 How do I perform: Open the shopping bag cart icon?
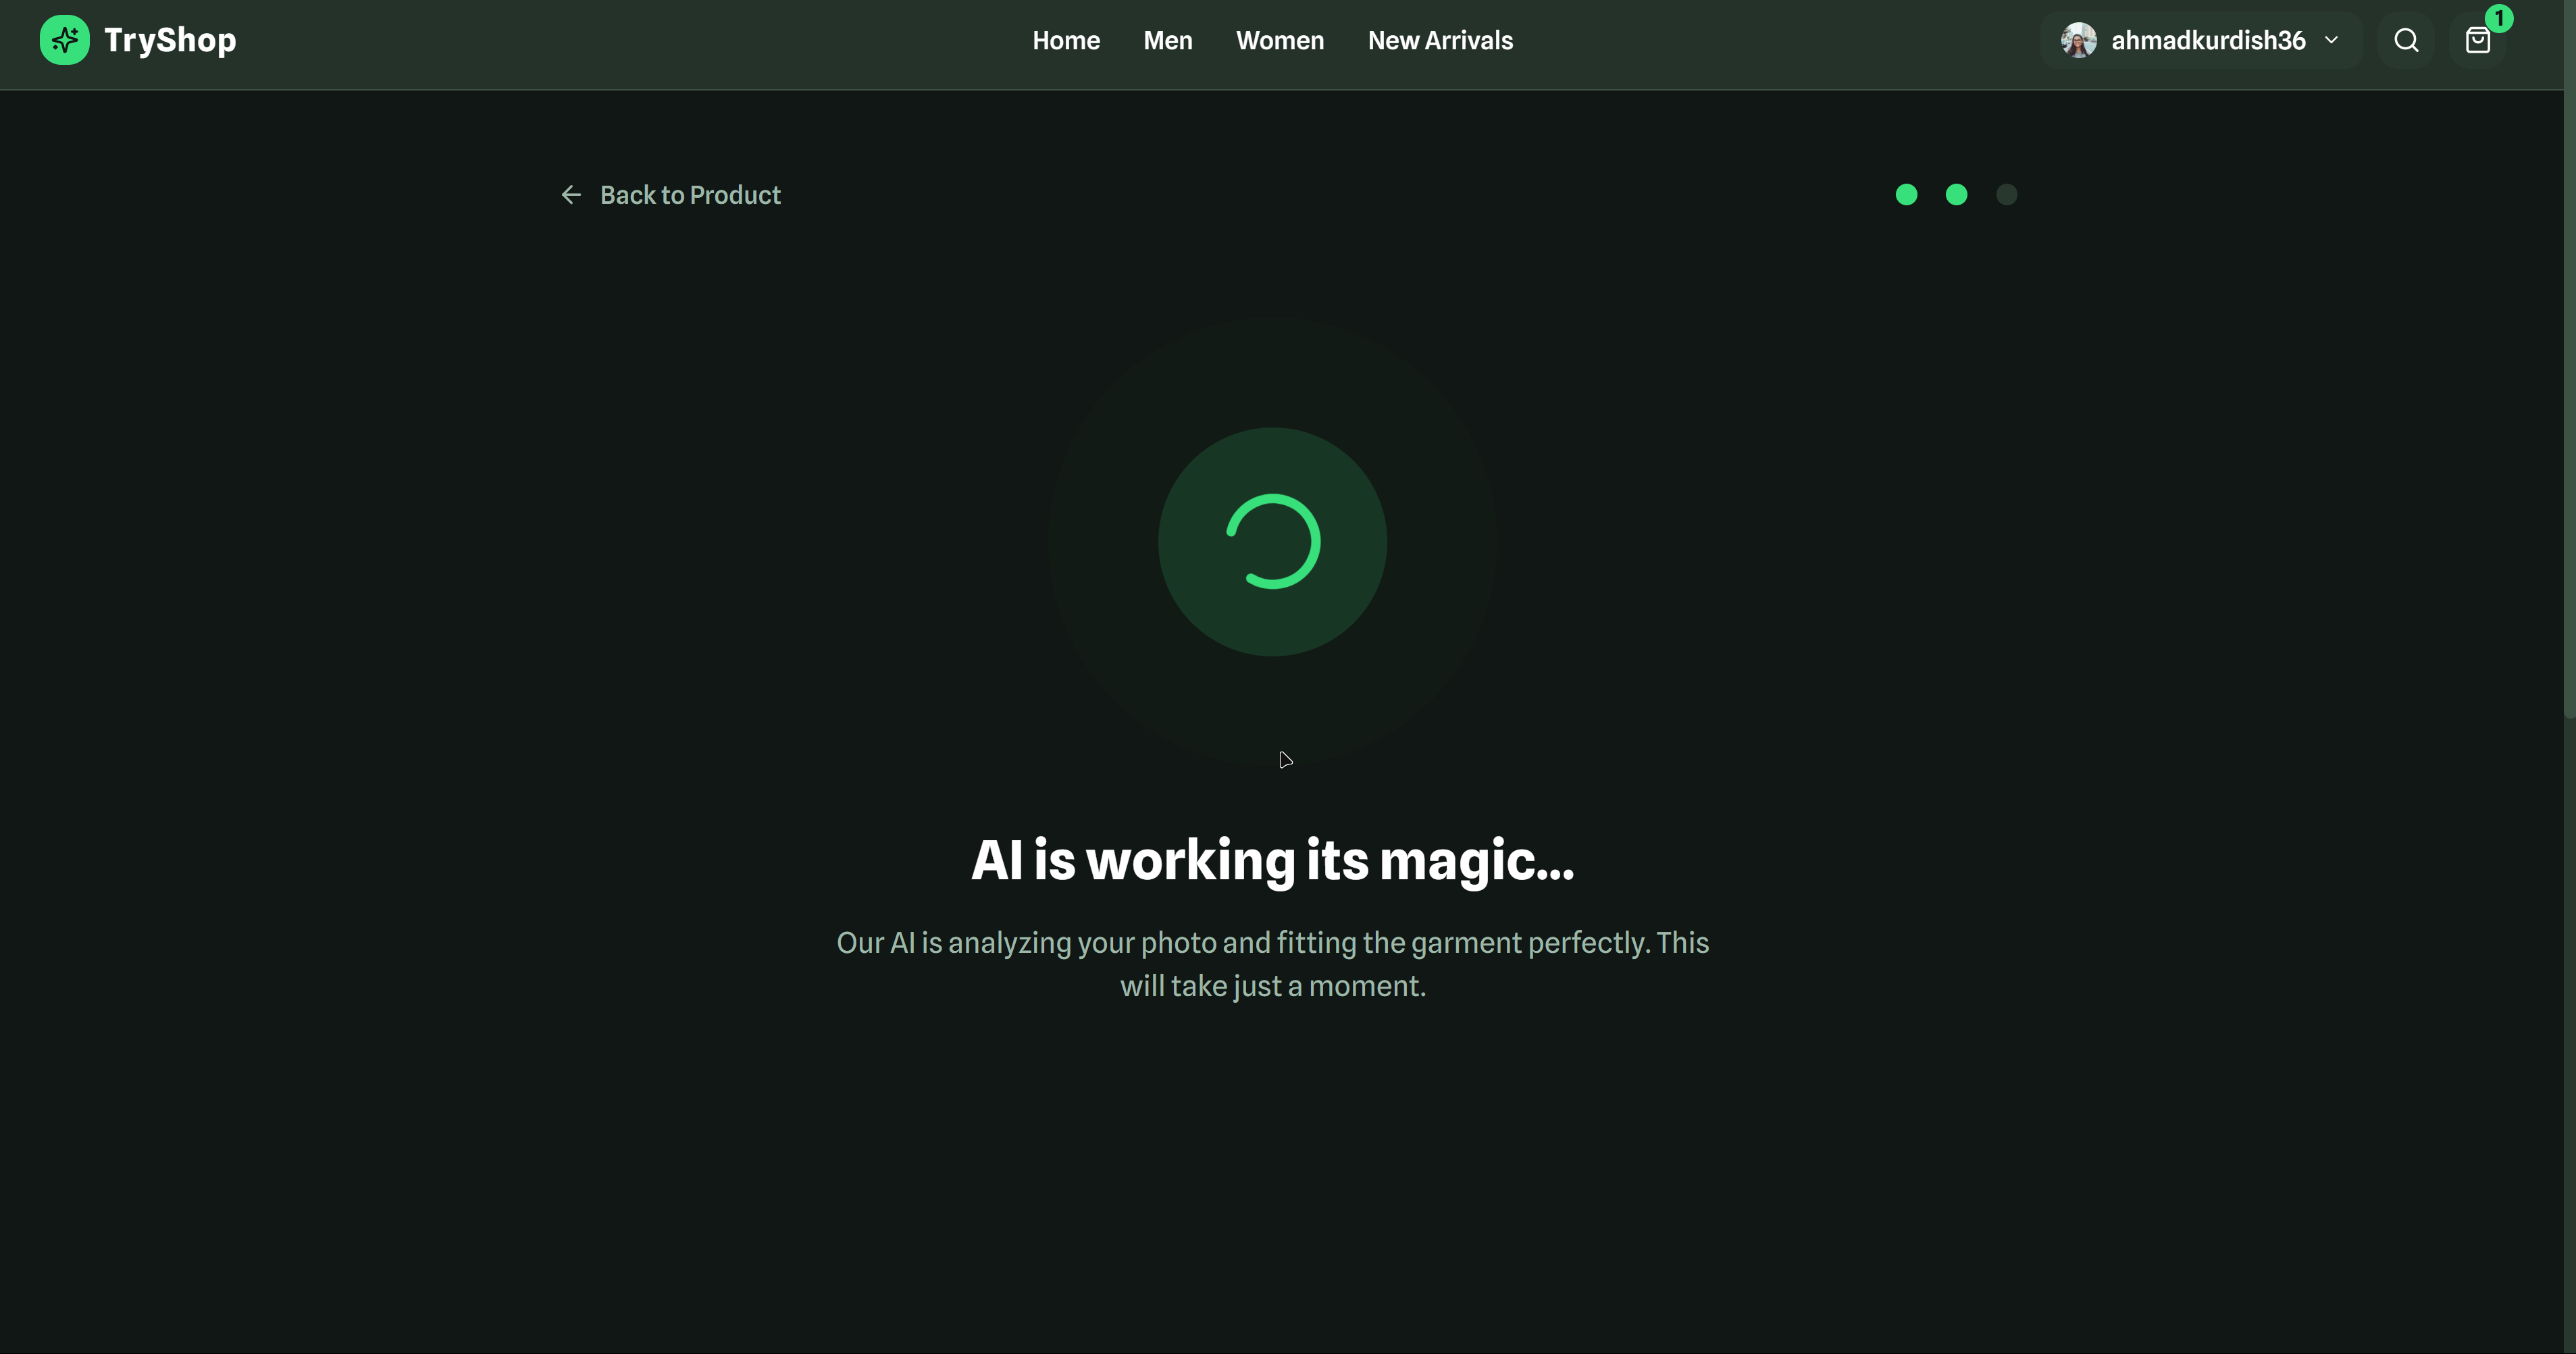2477,41
